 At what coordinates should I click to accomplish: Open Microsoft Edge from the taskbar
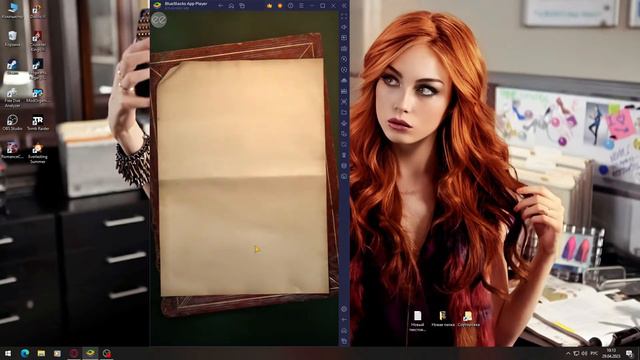(25, 353)
